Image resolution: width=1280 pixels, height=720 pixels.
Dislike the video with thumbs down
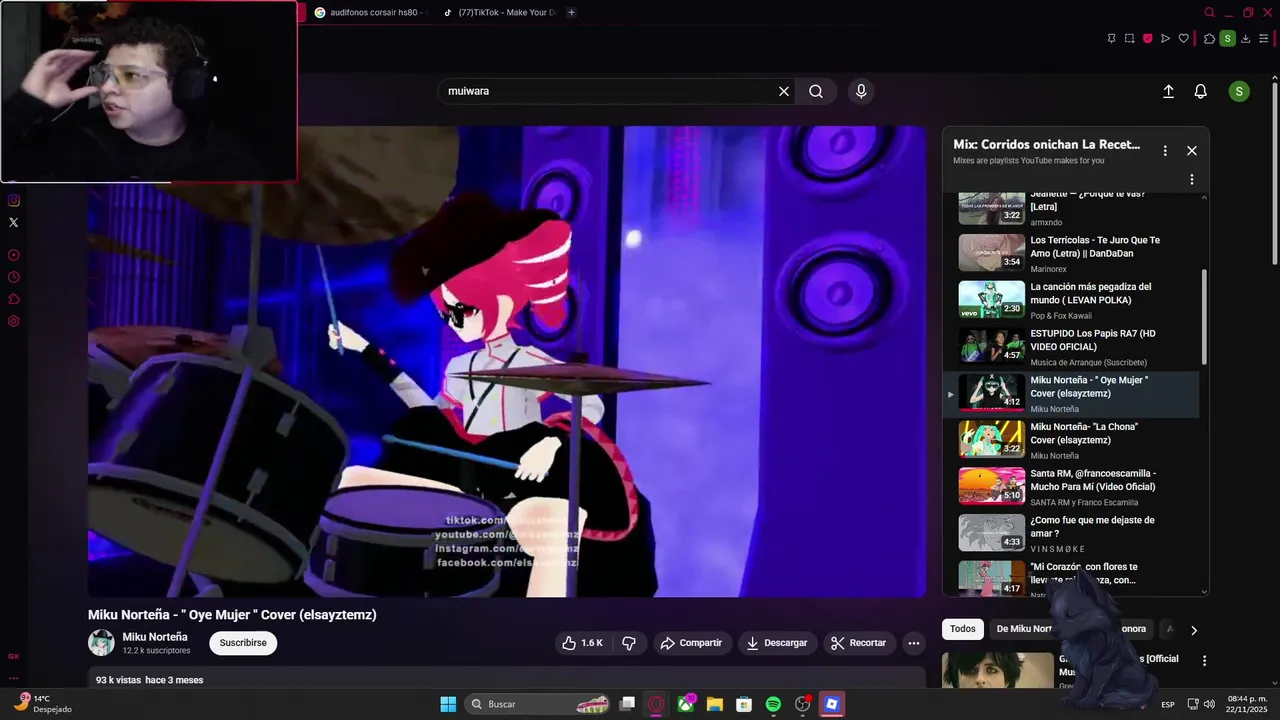[x=629, y=643]
